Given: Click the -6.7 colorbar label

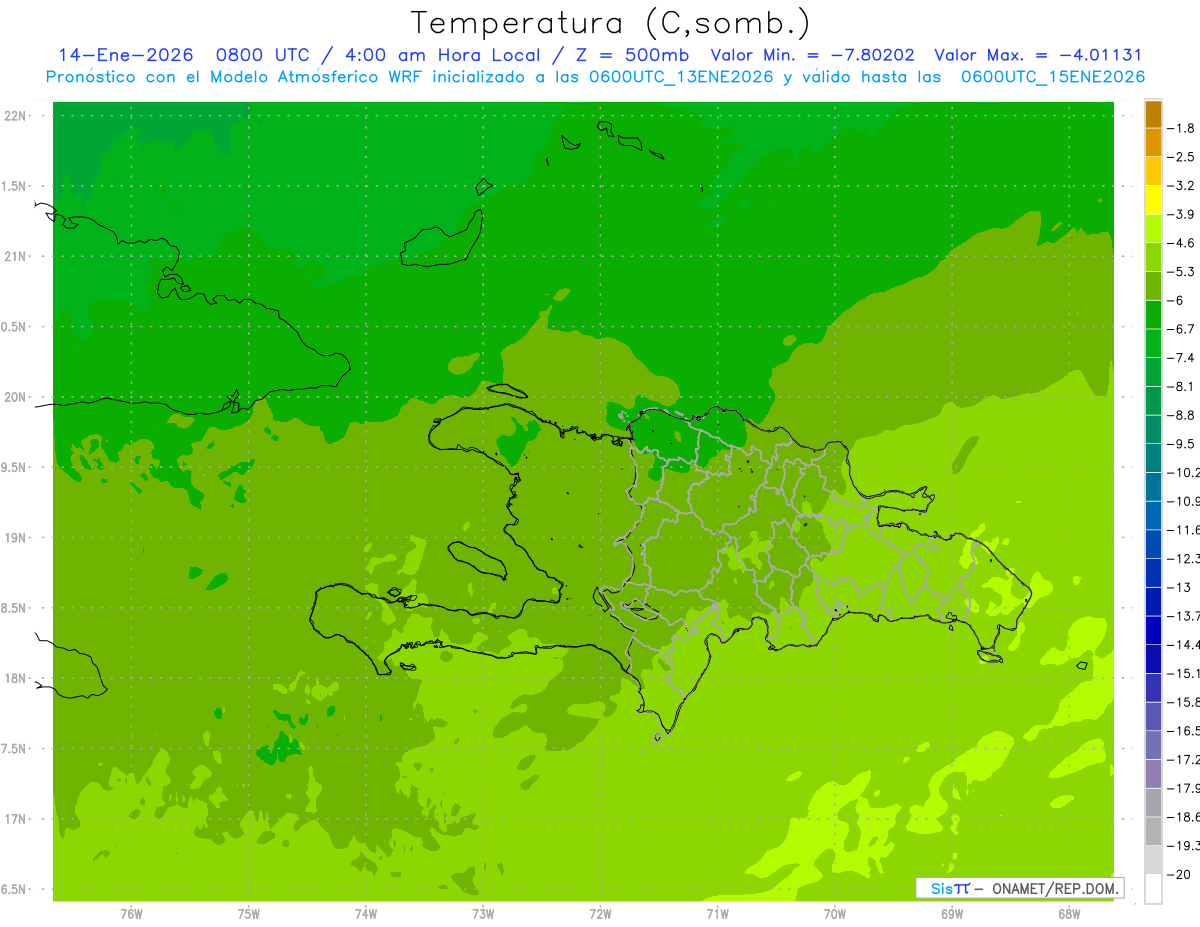Looking at the screenshot, I should pos(1181,329).
